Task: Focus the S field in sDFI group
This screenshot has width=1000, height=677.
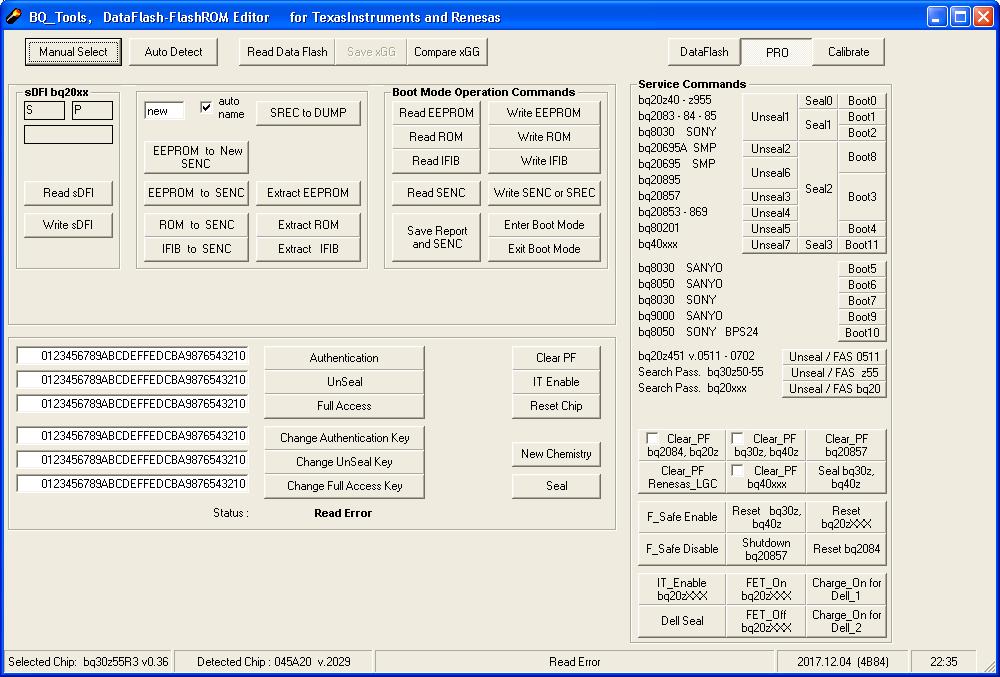Action: (45, 110)
